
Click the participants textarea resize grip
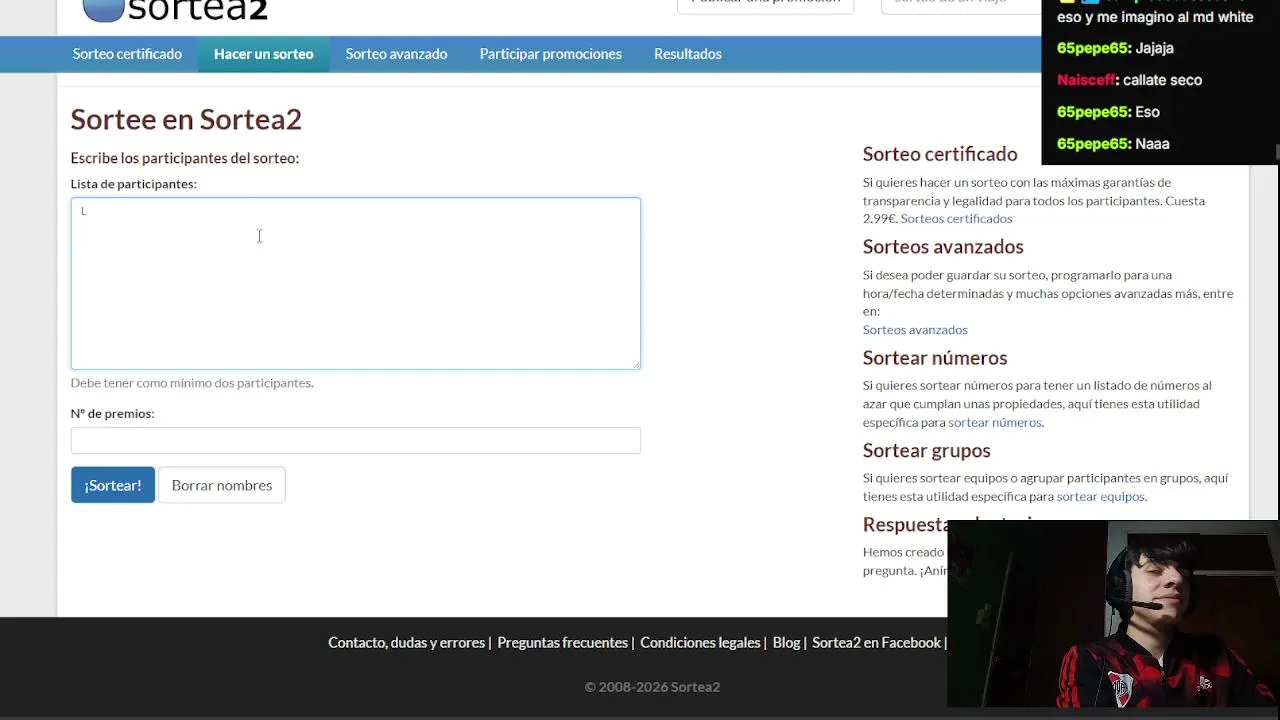[635, 364]
